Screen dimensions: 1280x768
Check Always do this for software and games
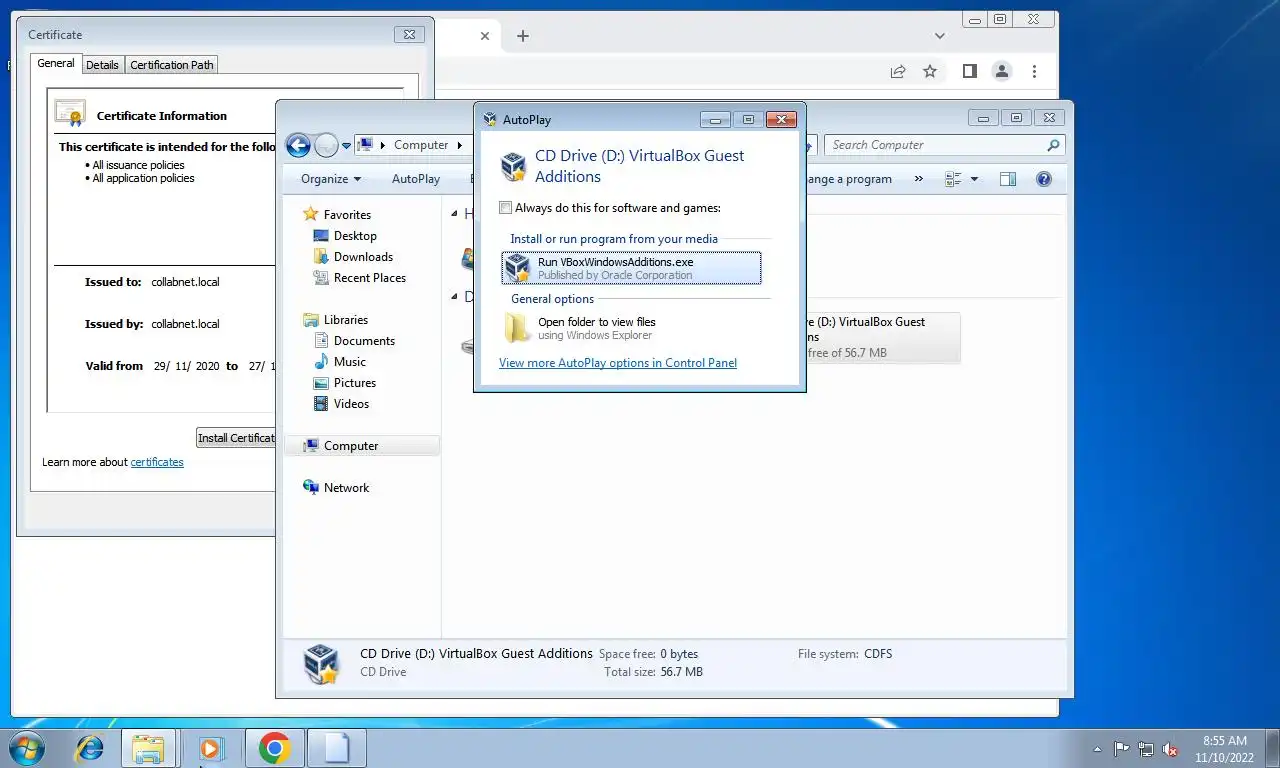tap(506, 208)
